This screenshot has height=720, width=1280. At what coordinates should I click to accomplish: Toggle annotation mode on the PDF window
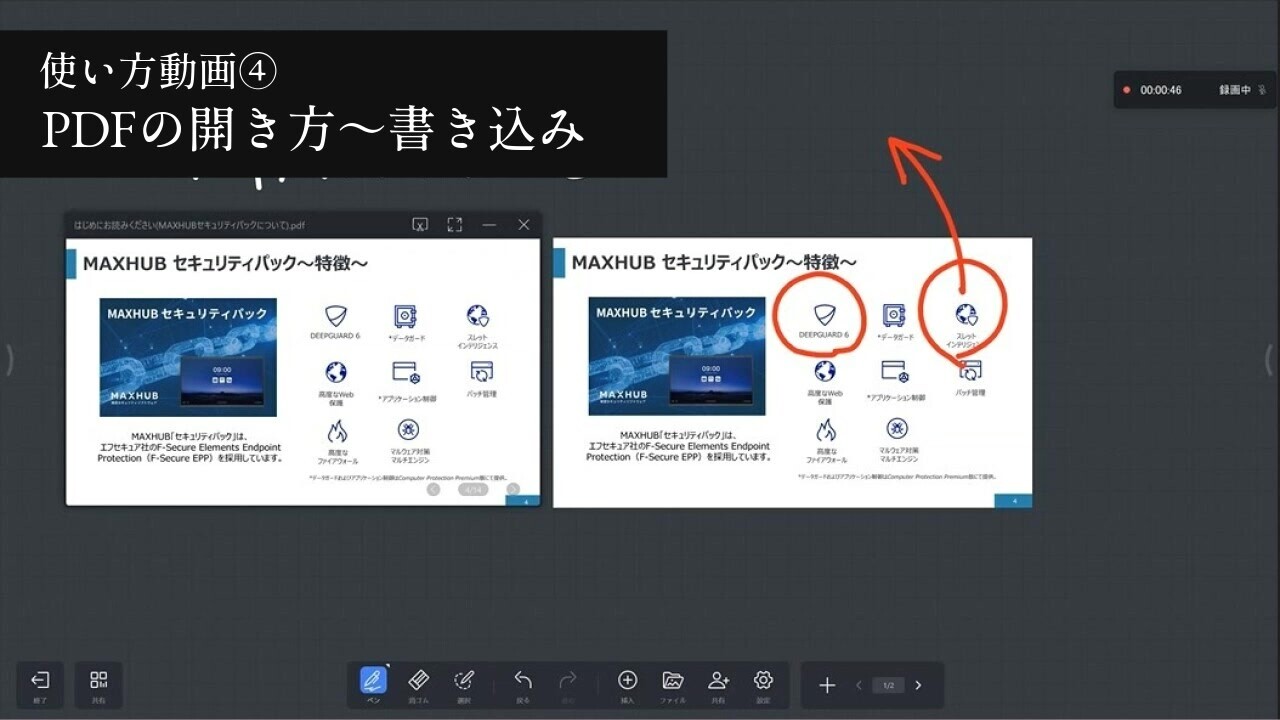coord(421,224)
